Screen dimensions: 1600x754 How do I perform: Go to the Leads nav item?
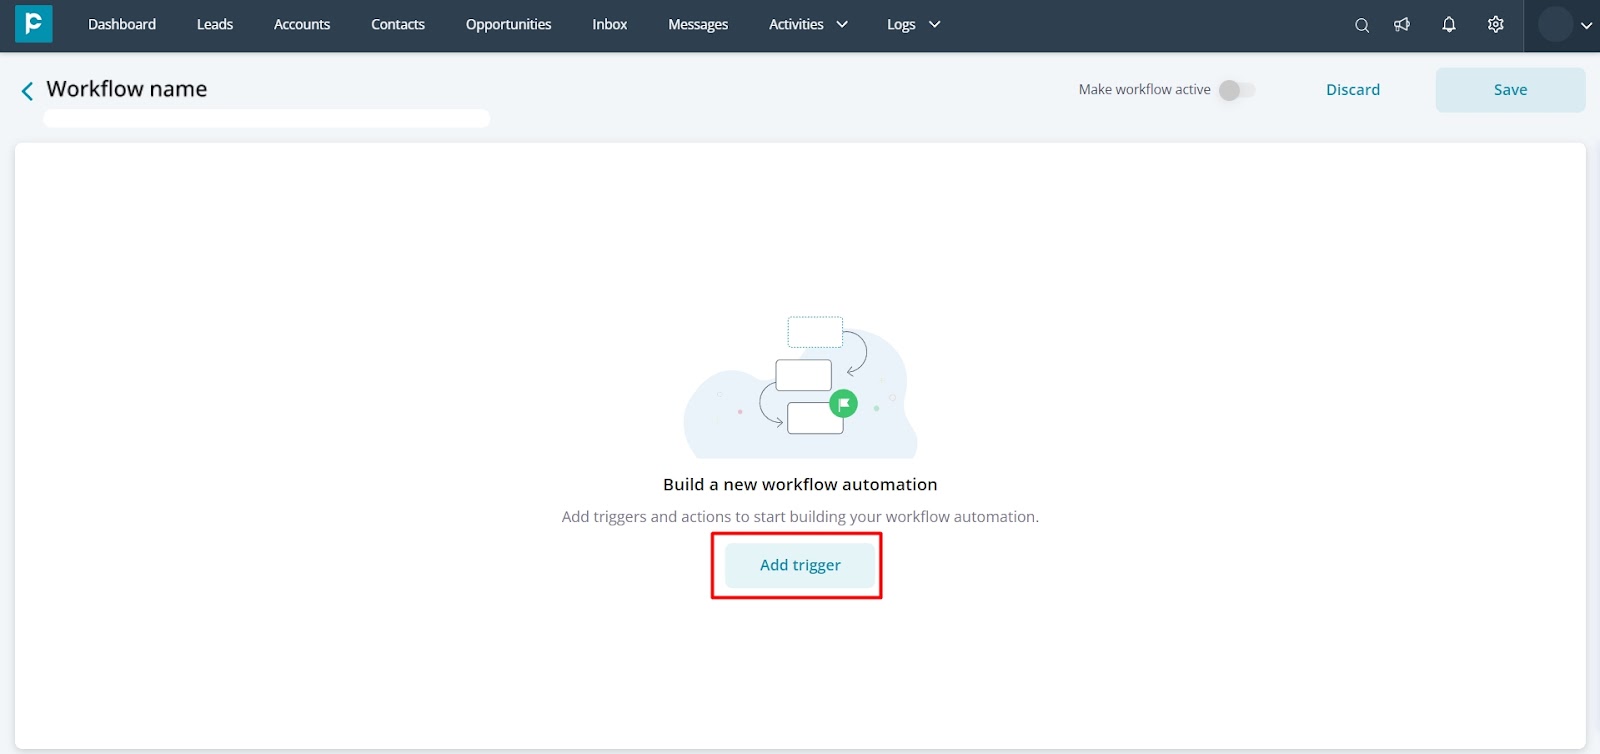pos(215,24)
